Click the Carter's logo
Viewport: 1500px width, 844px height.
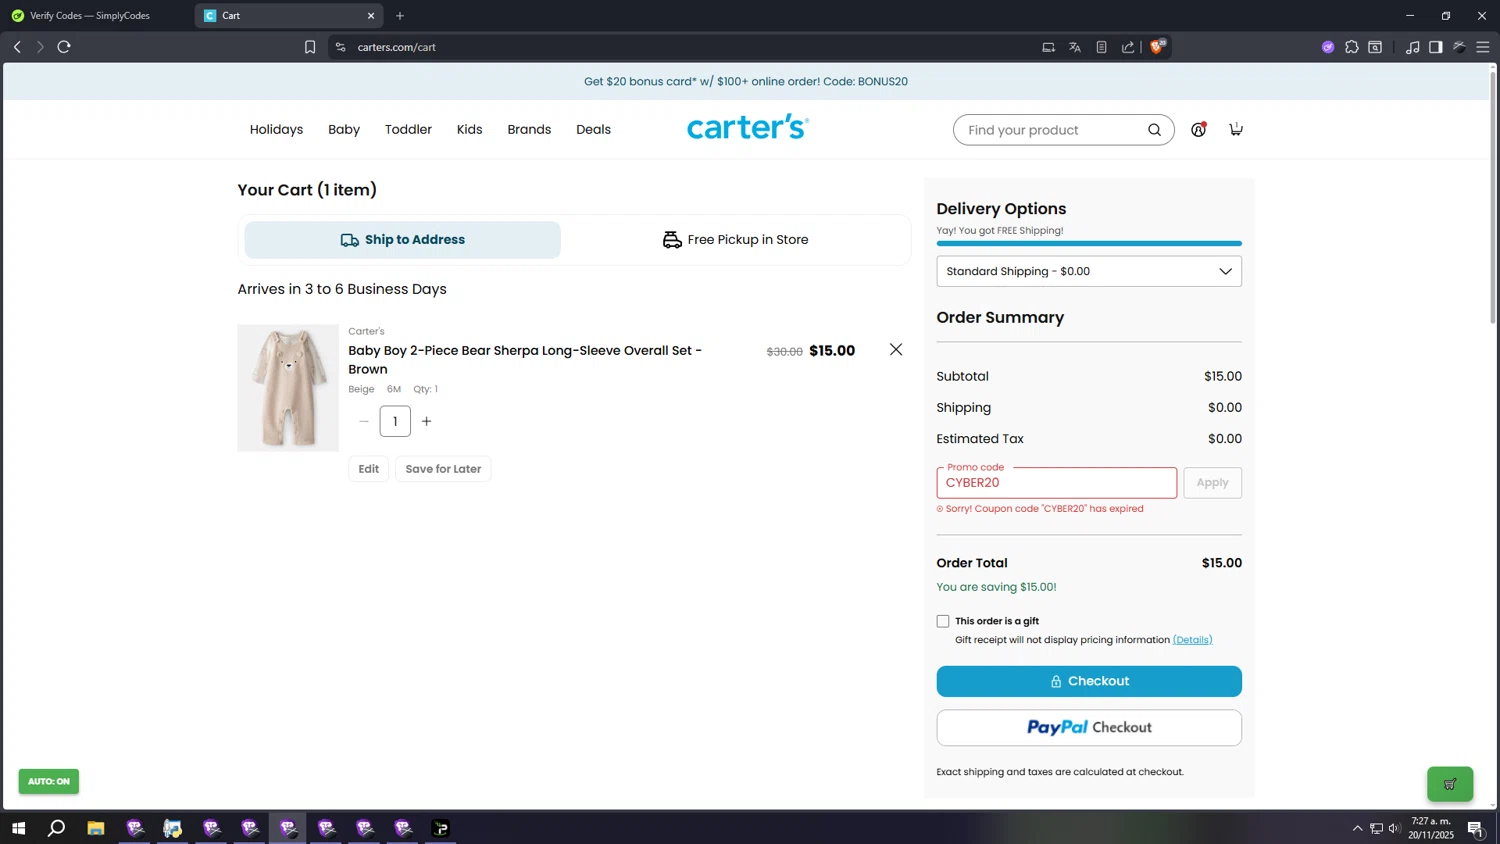pyautogui.click(x=748, y=127)
